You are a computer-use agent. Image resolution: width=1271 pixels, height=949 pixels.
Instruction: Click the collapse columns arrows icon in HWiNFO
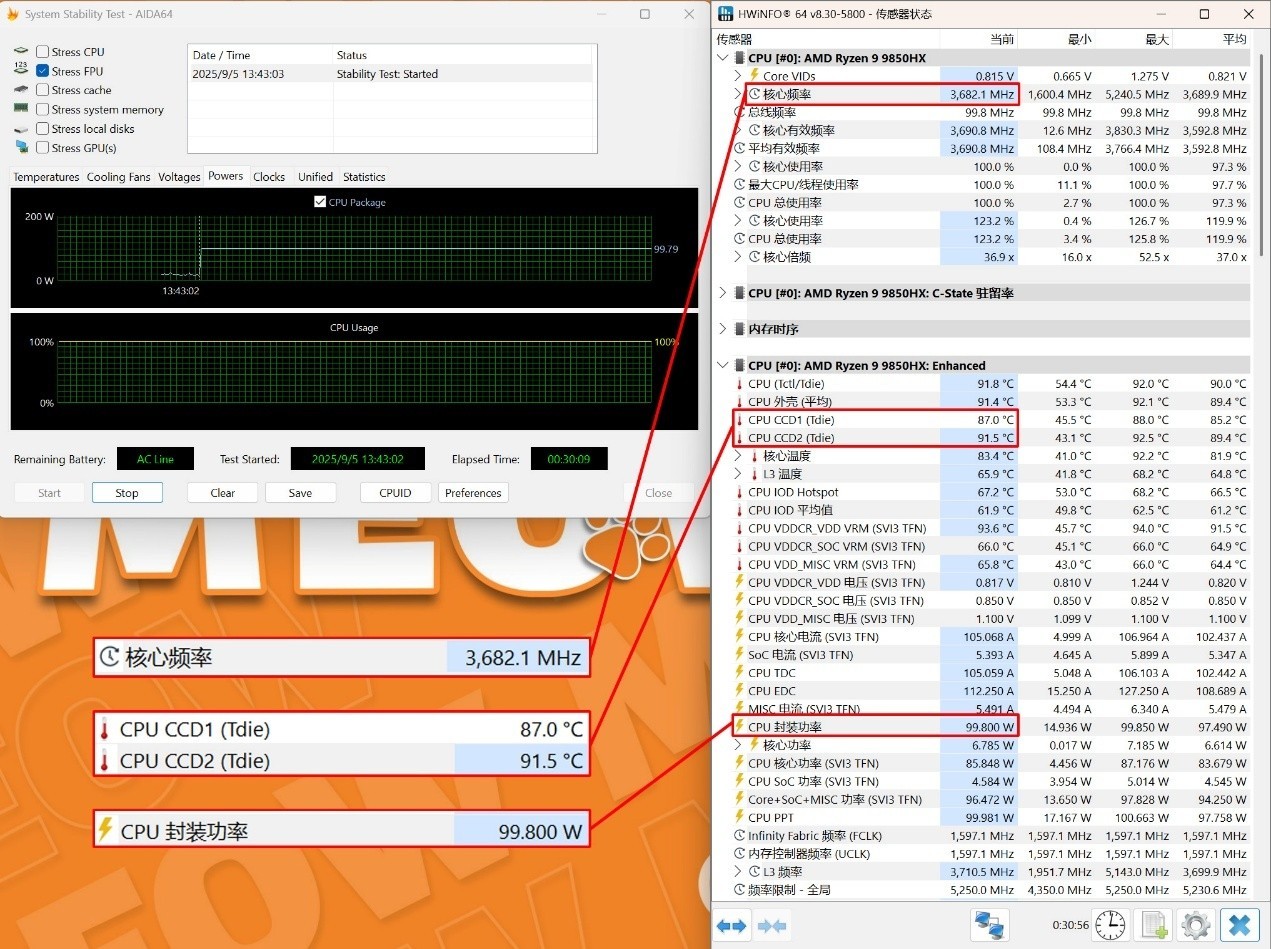point(773,926)
